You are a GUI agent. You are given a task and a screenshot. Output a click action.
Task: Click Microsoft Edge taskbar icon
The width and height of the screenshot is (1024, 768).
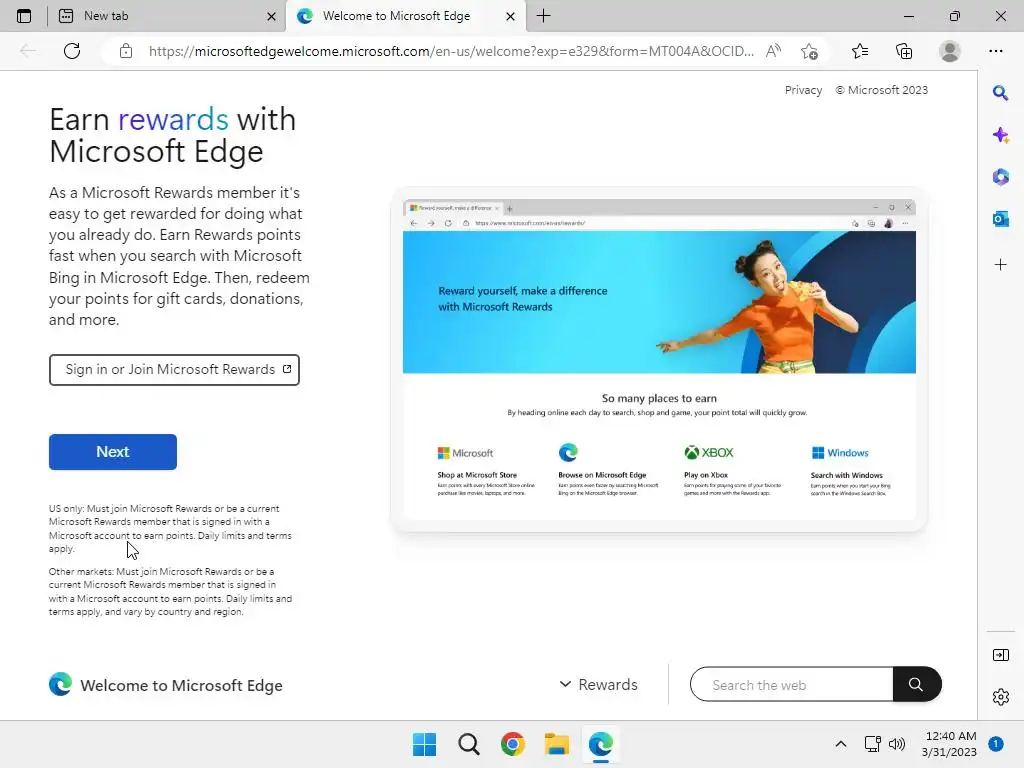click(601, 744)
